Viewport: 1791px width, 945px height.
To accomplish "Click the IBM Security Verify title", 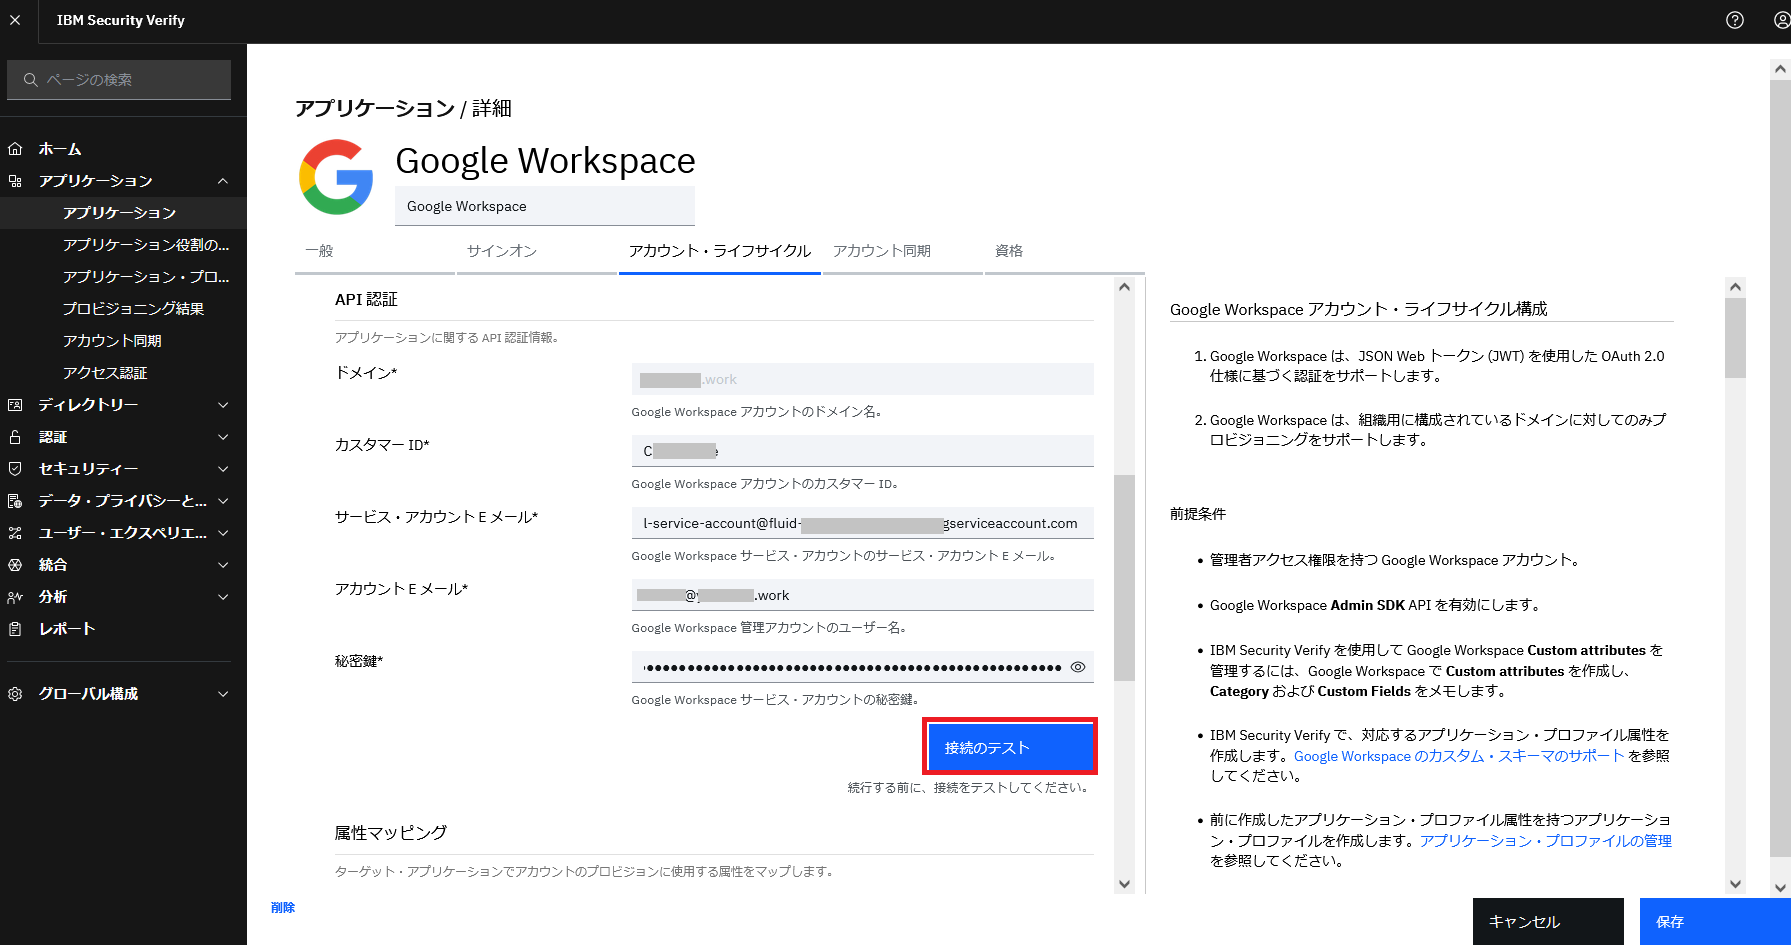I will (x=121, y=20).
